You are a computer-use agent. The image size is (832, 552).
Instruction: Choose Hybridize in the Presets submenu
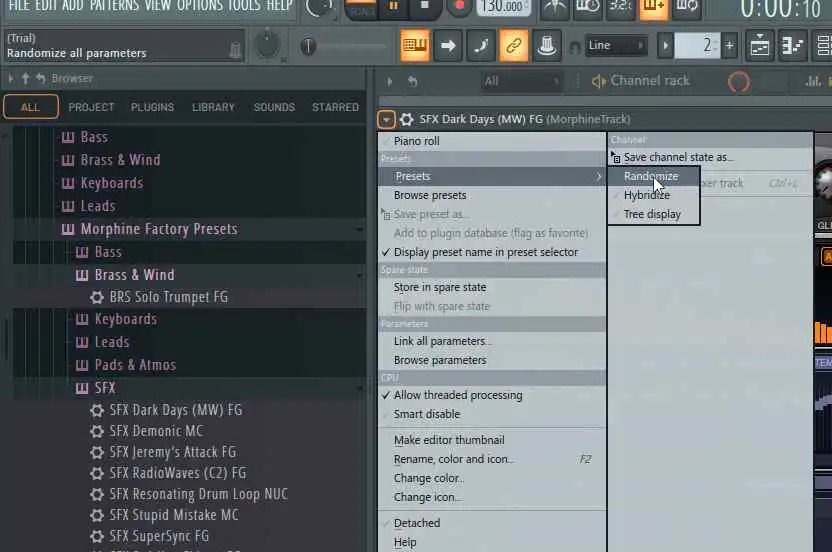[x=654, y=195]
